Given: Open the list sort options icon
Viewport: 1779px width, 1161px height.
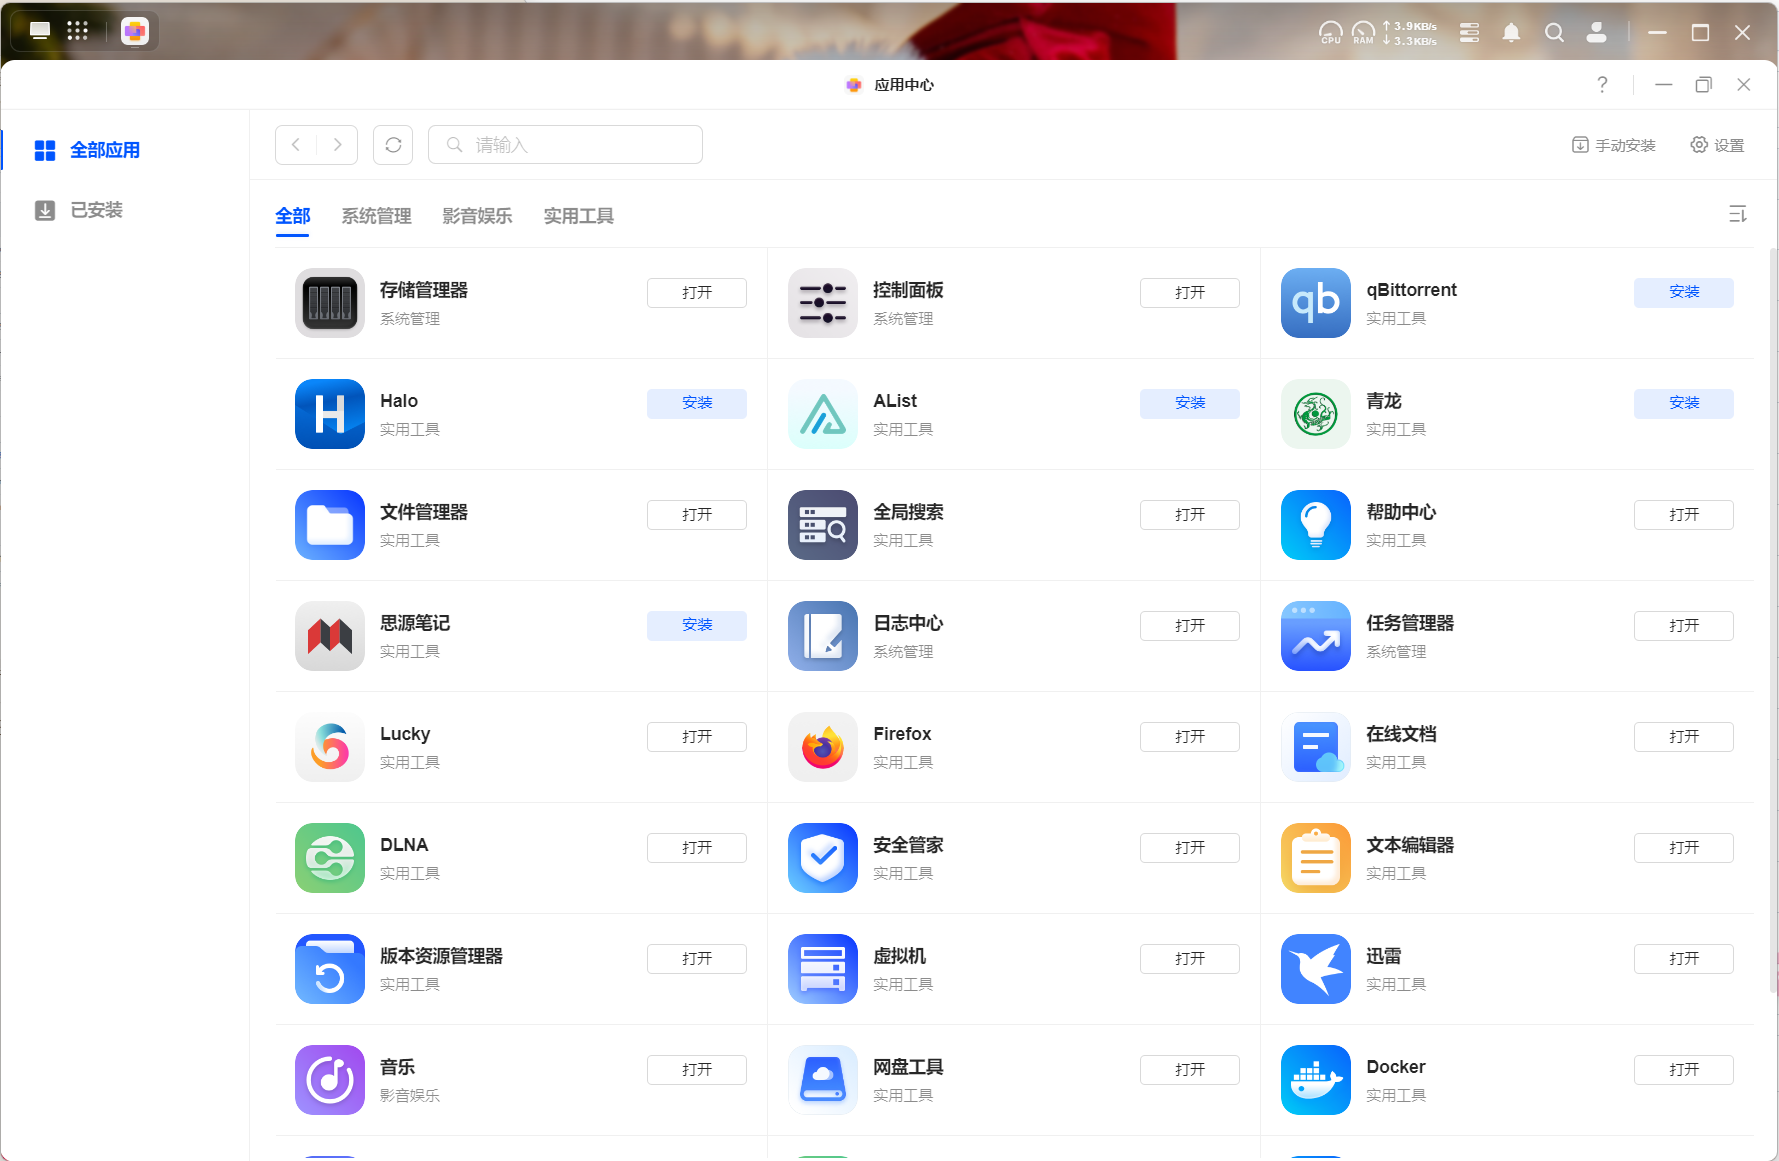Looking at the screenshot, I should (1738, 214).
